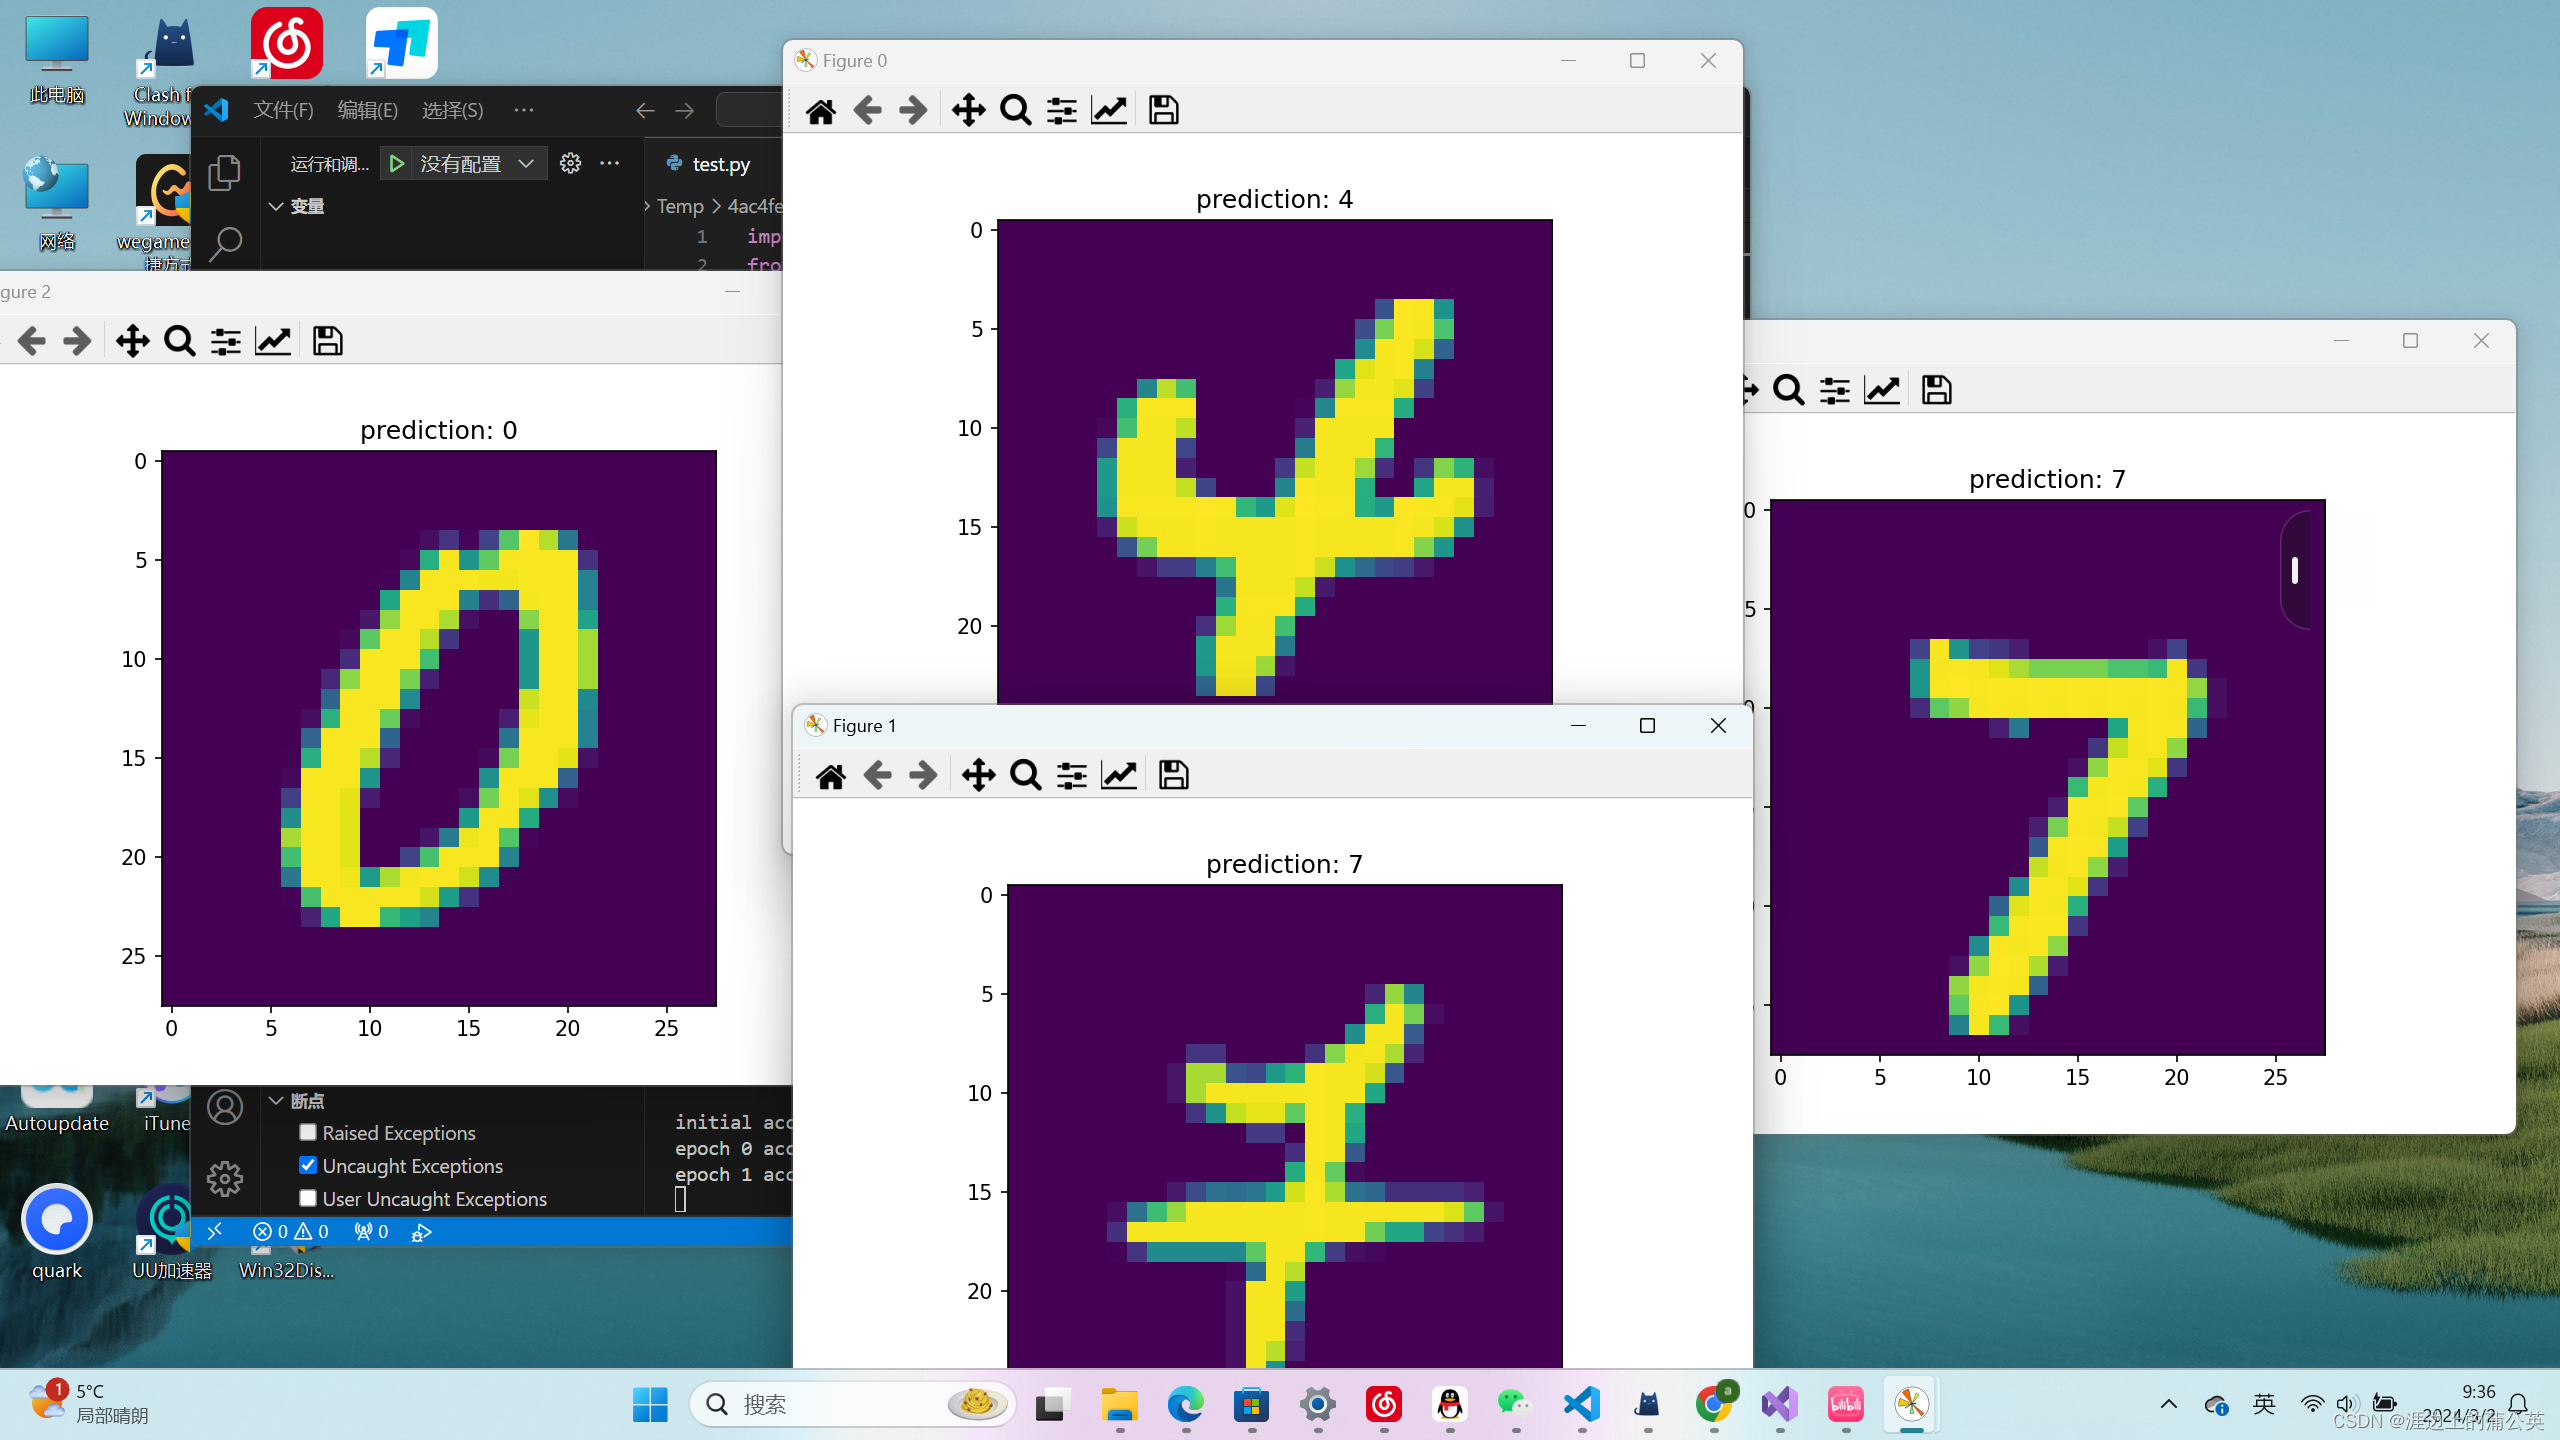Check User Uncaught Exceptions option
The image size is (2560, 1440).
pos(307,1198)
